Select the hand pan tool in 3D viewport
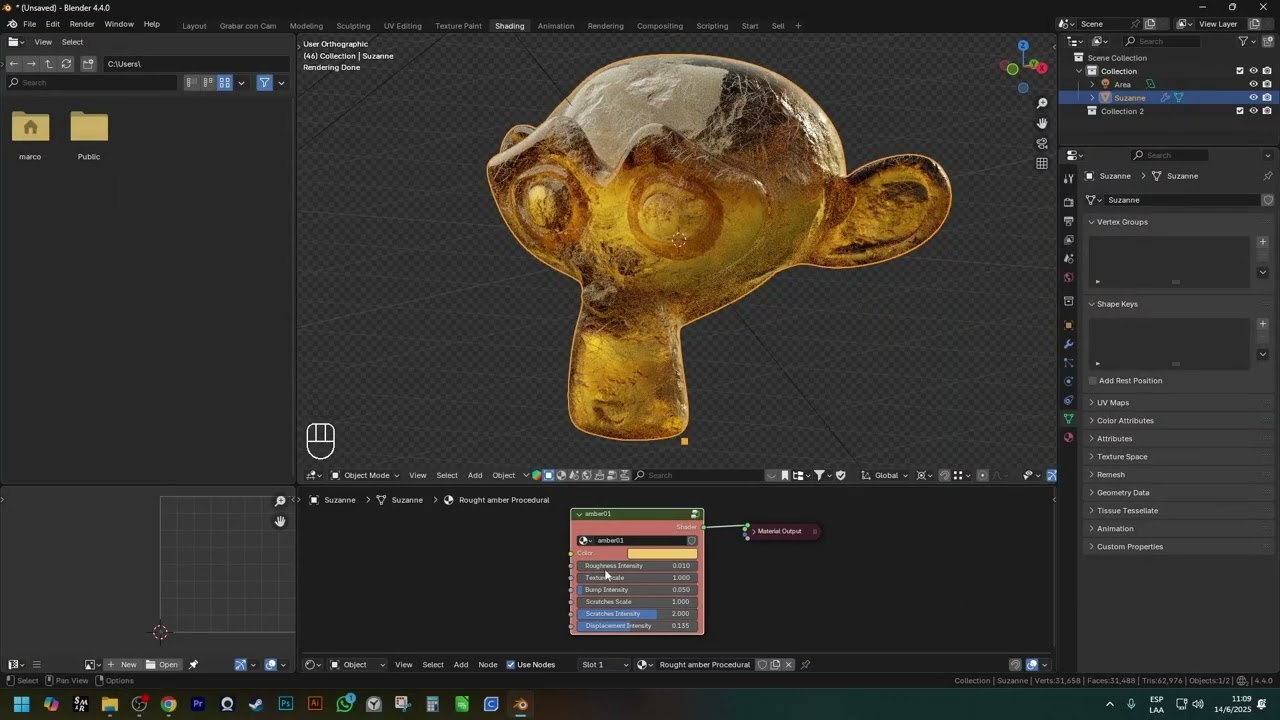The height and width of the screenshot is (720, 1280). (x=1042, y=123)
